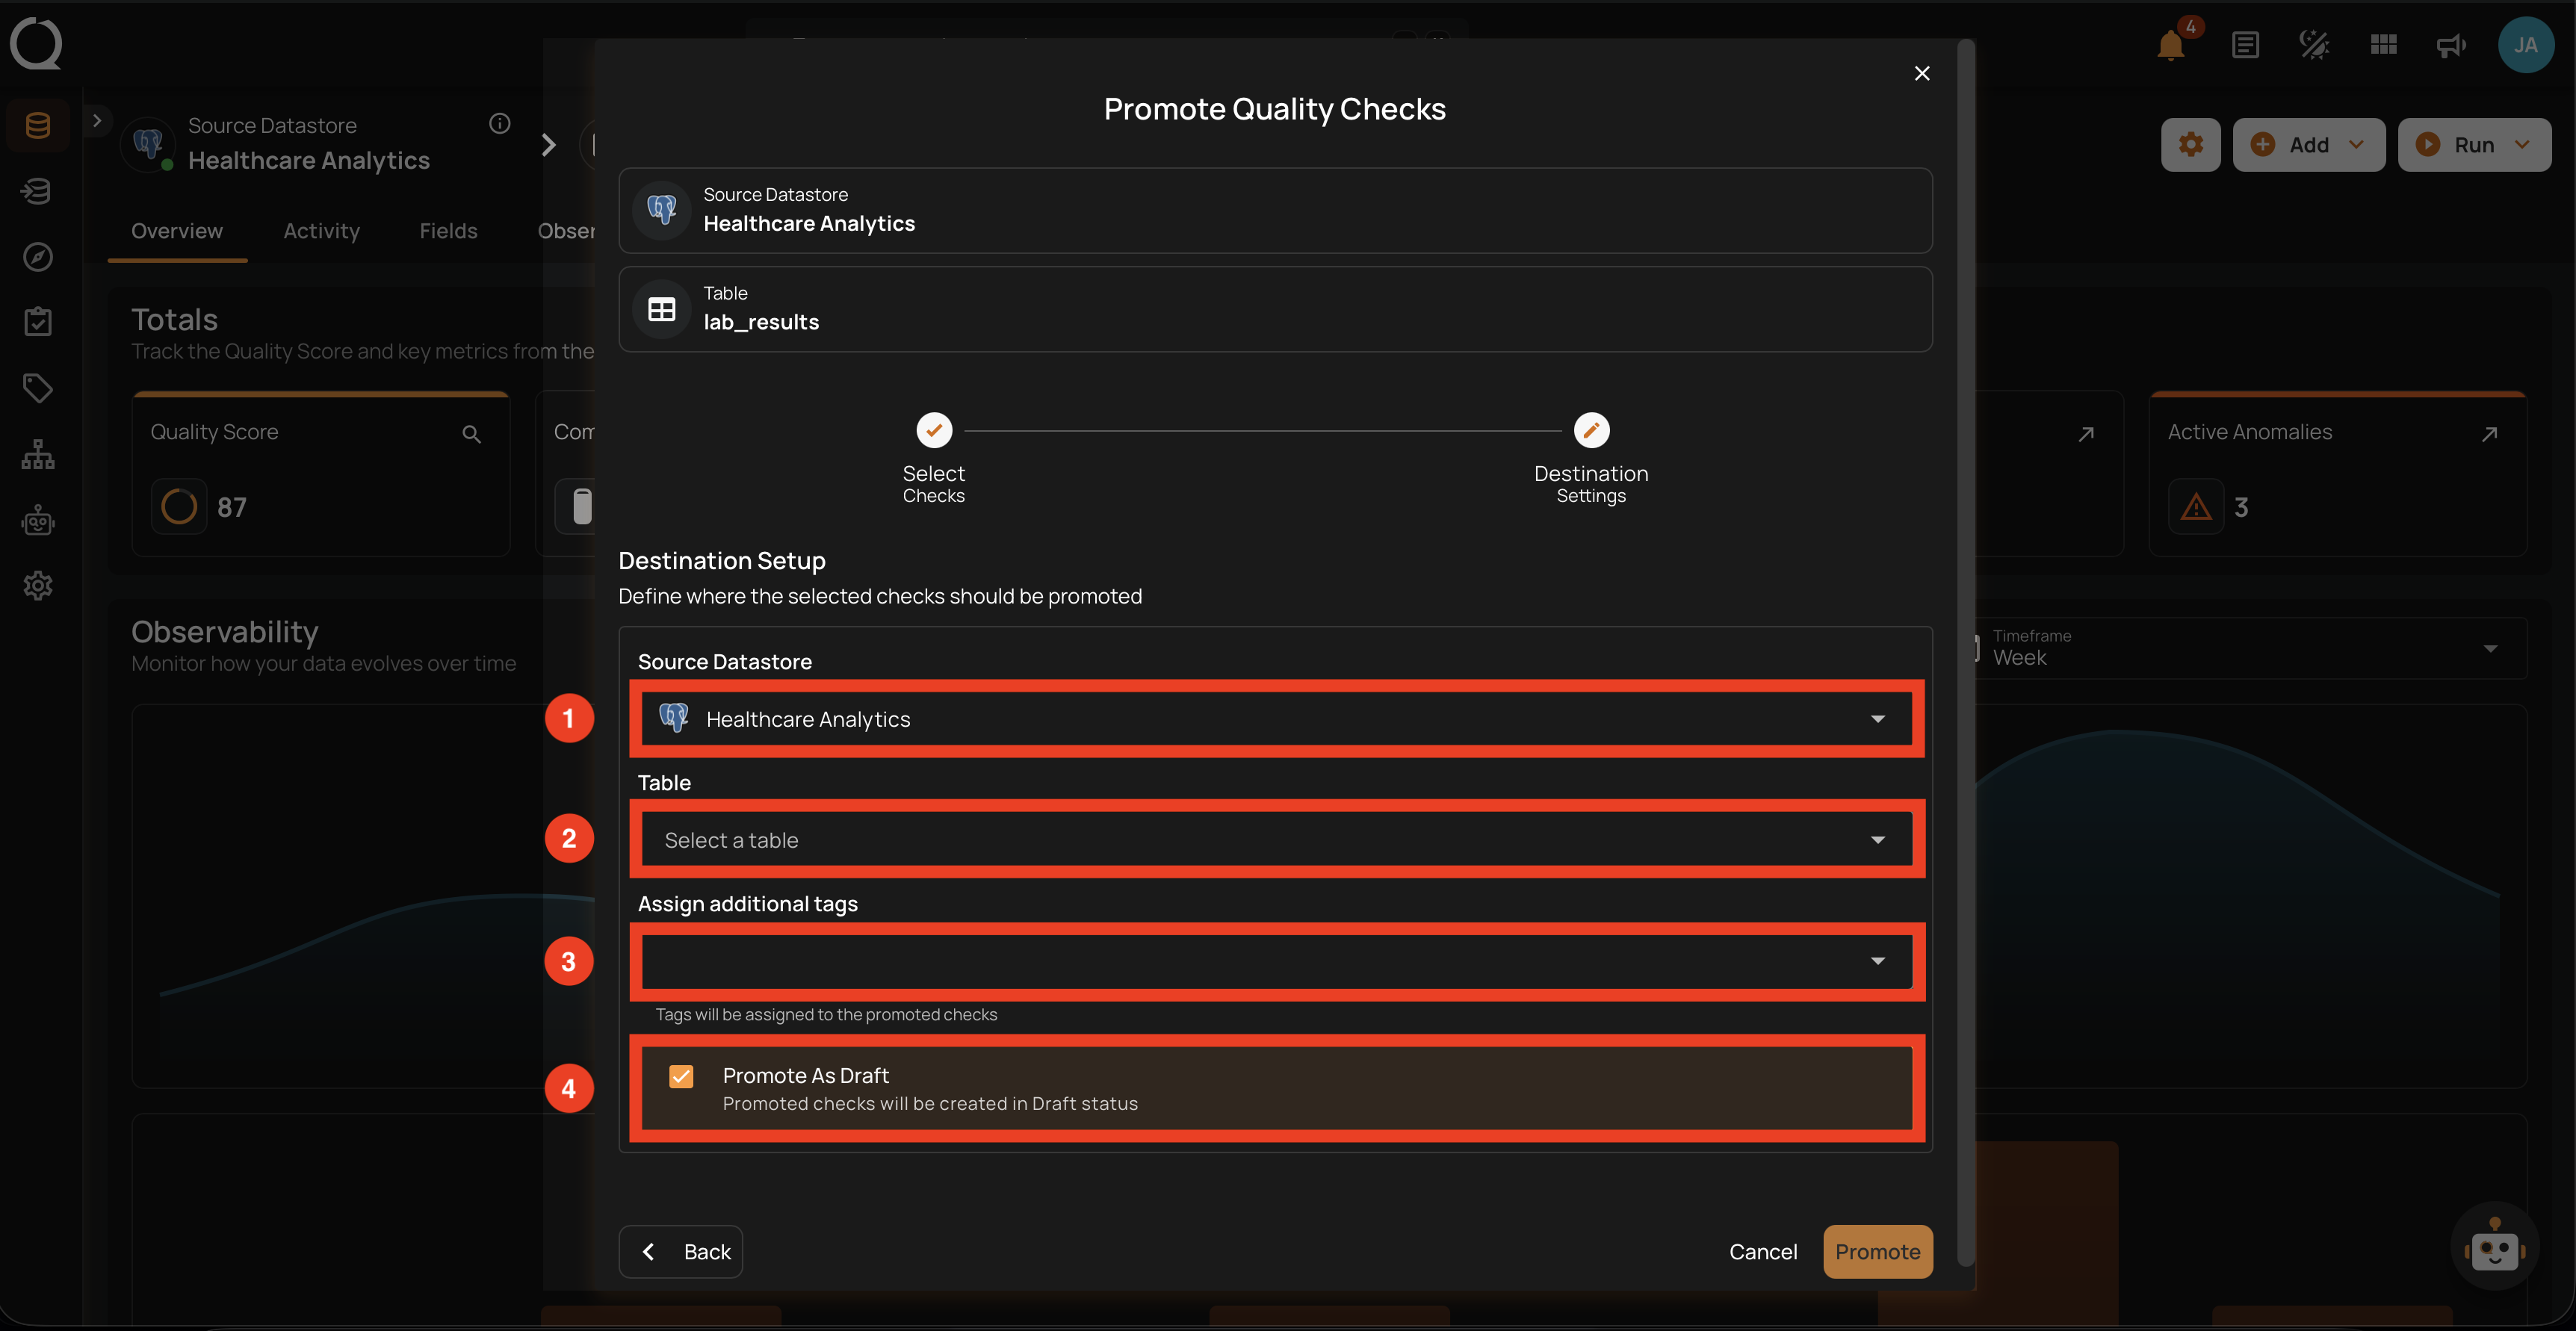Click the Destination Settings step pencil icon

1591,431
